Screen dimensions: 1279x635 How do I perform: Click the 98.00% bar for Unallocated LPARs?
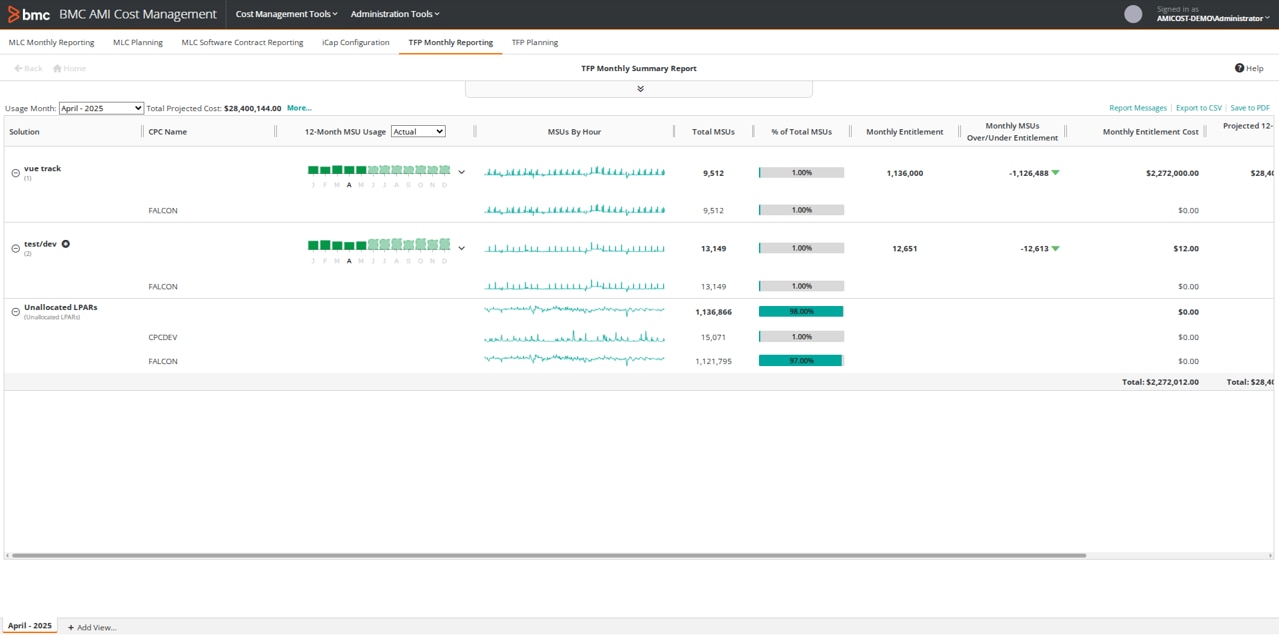(x=801, y=312)
